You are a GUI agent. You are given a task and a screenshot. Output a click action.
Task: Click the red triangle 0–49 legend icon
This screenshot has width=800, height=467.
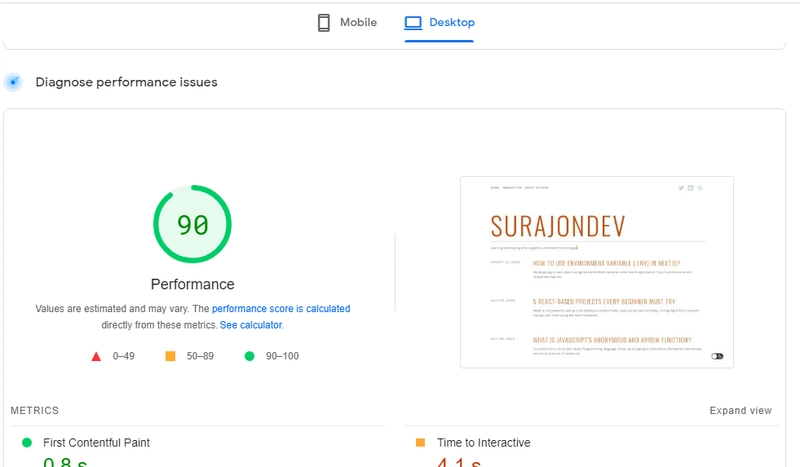pyautogui.click(x=96, y=356)
